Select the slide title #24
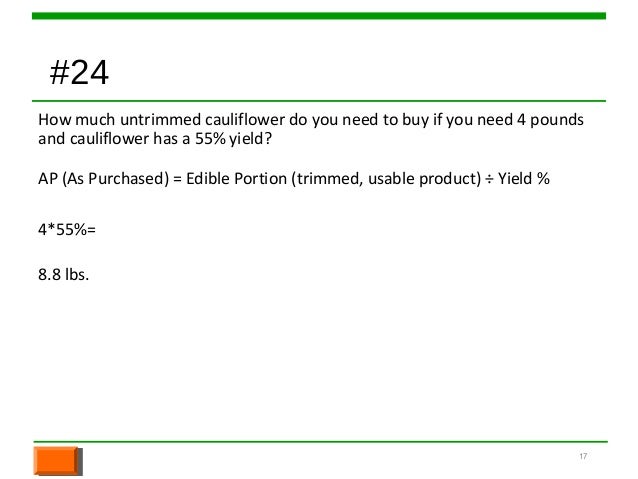638x479 pixels. click(79, 72)
